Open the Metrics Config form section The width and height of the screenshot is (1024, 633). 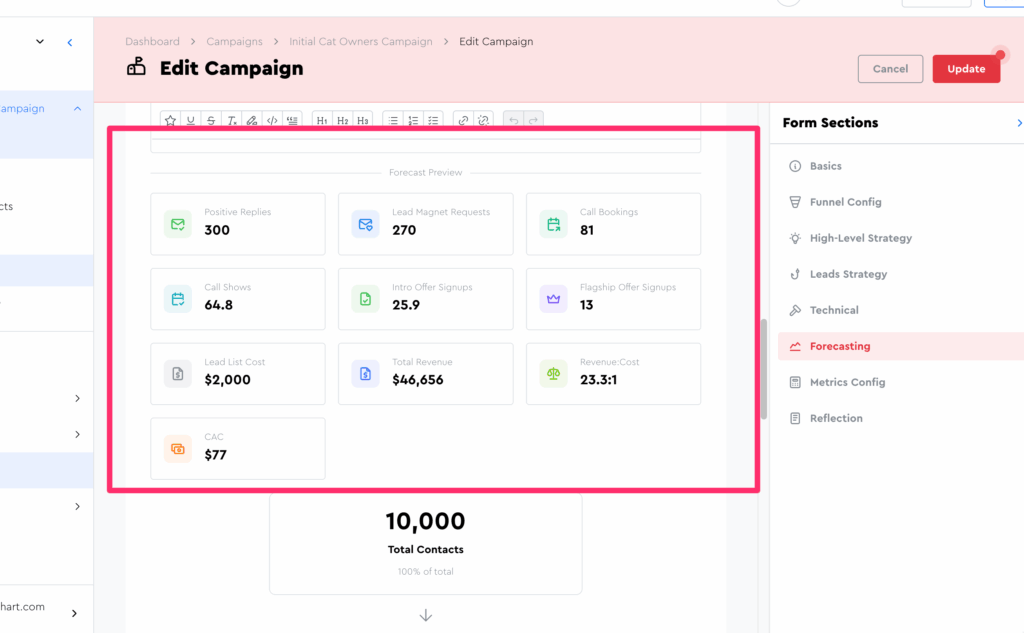tap(847, 382)
